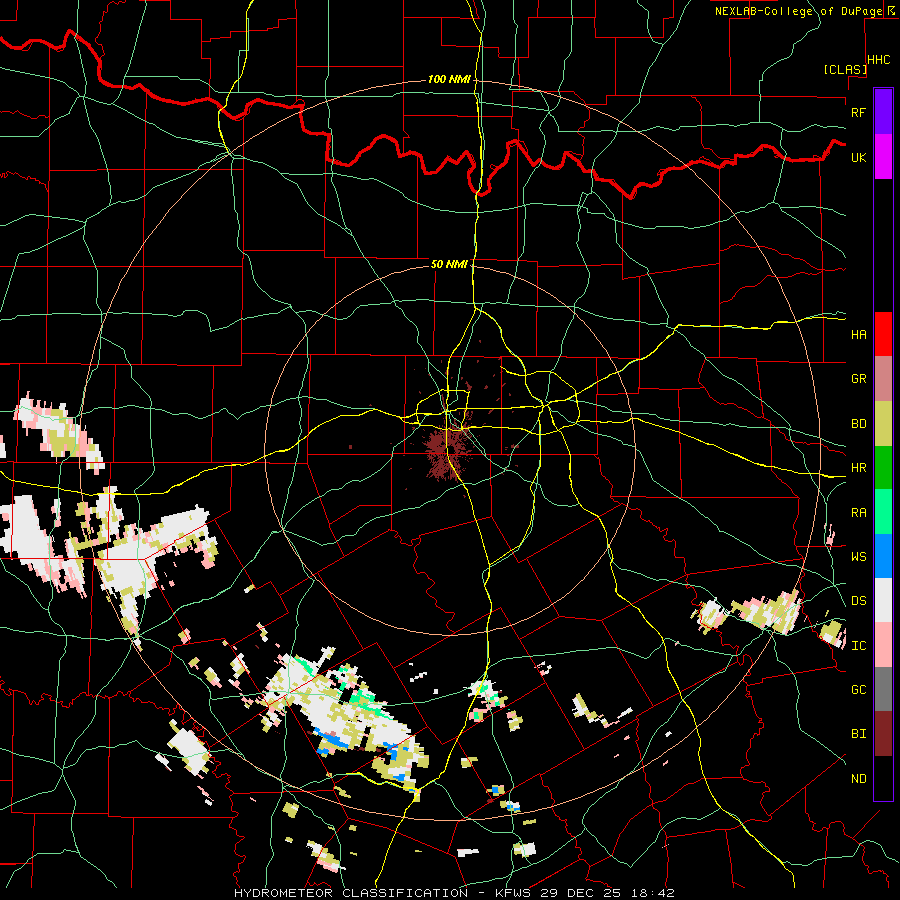
Task: Click the HHC product code label
Action: [x=879, y=60]
